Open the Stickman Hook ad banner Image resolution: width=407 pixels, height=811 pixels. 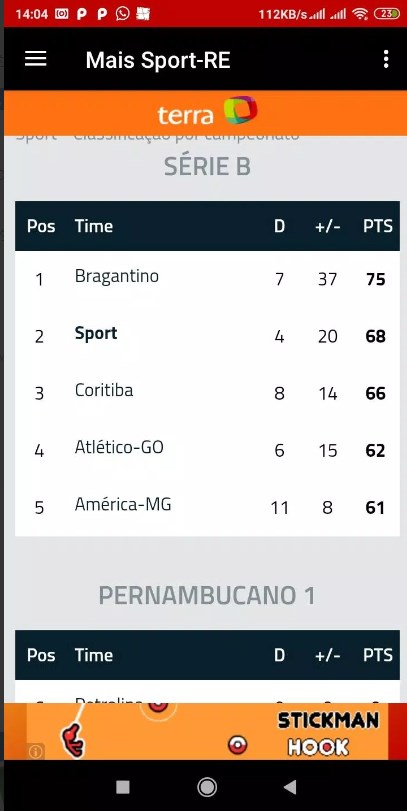point(207,731)
